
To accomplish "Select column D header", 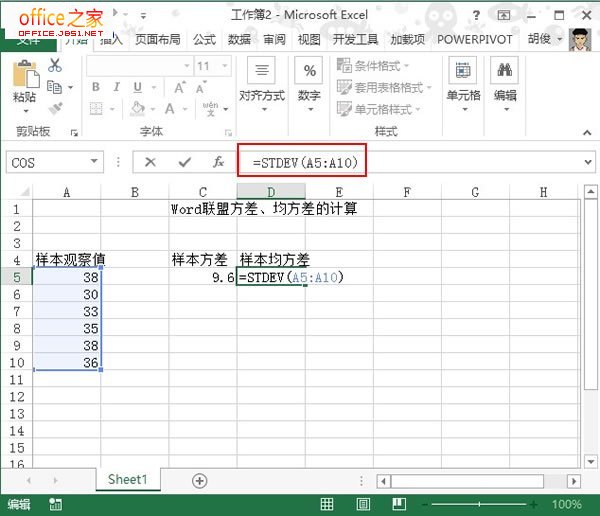I will (271, 192).
